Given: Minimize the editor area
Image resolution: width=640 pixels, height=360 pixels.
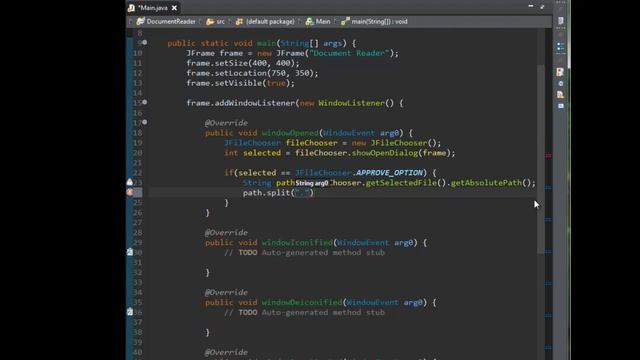Looking at the screenshot, I should (x=531, y=7).
